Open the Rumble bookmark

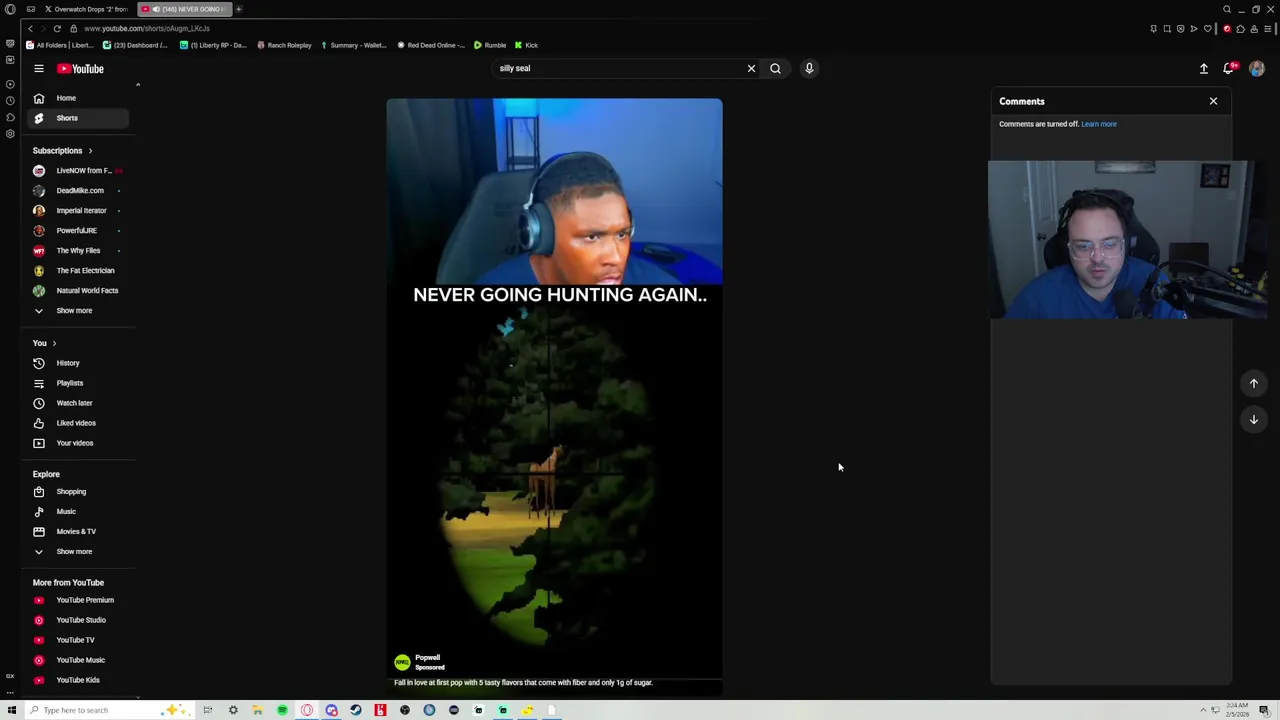pos(490,45)
